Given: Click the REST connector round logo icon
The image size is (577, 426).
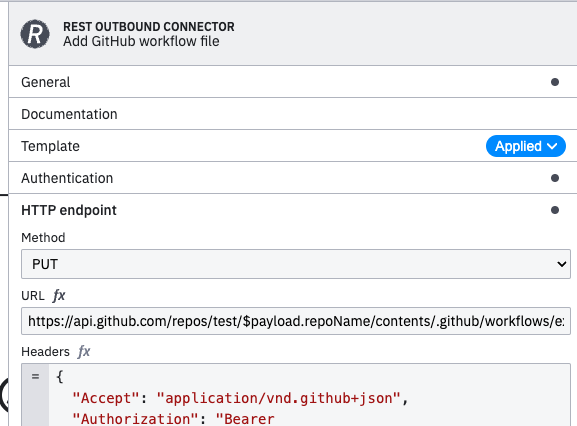Looking at the screenshot, I should click(x=35, y=34).
